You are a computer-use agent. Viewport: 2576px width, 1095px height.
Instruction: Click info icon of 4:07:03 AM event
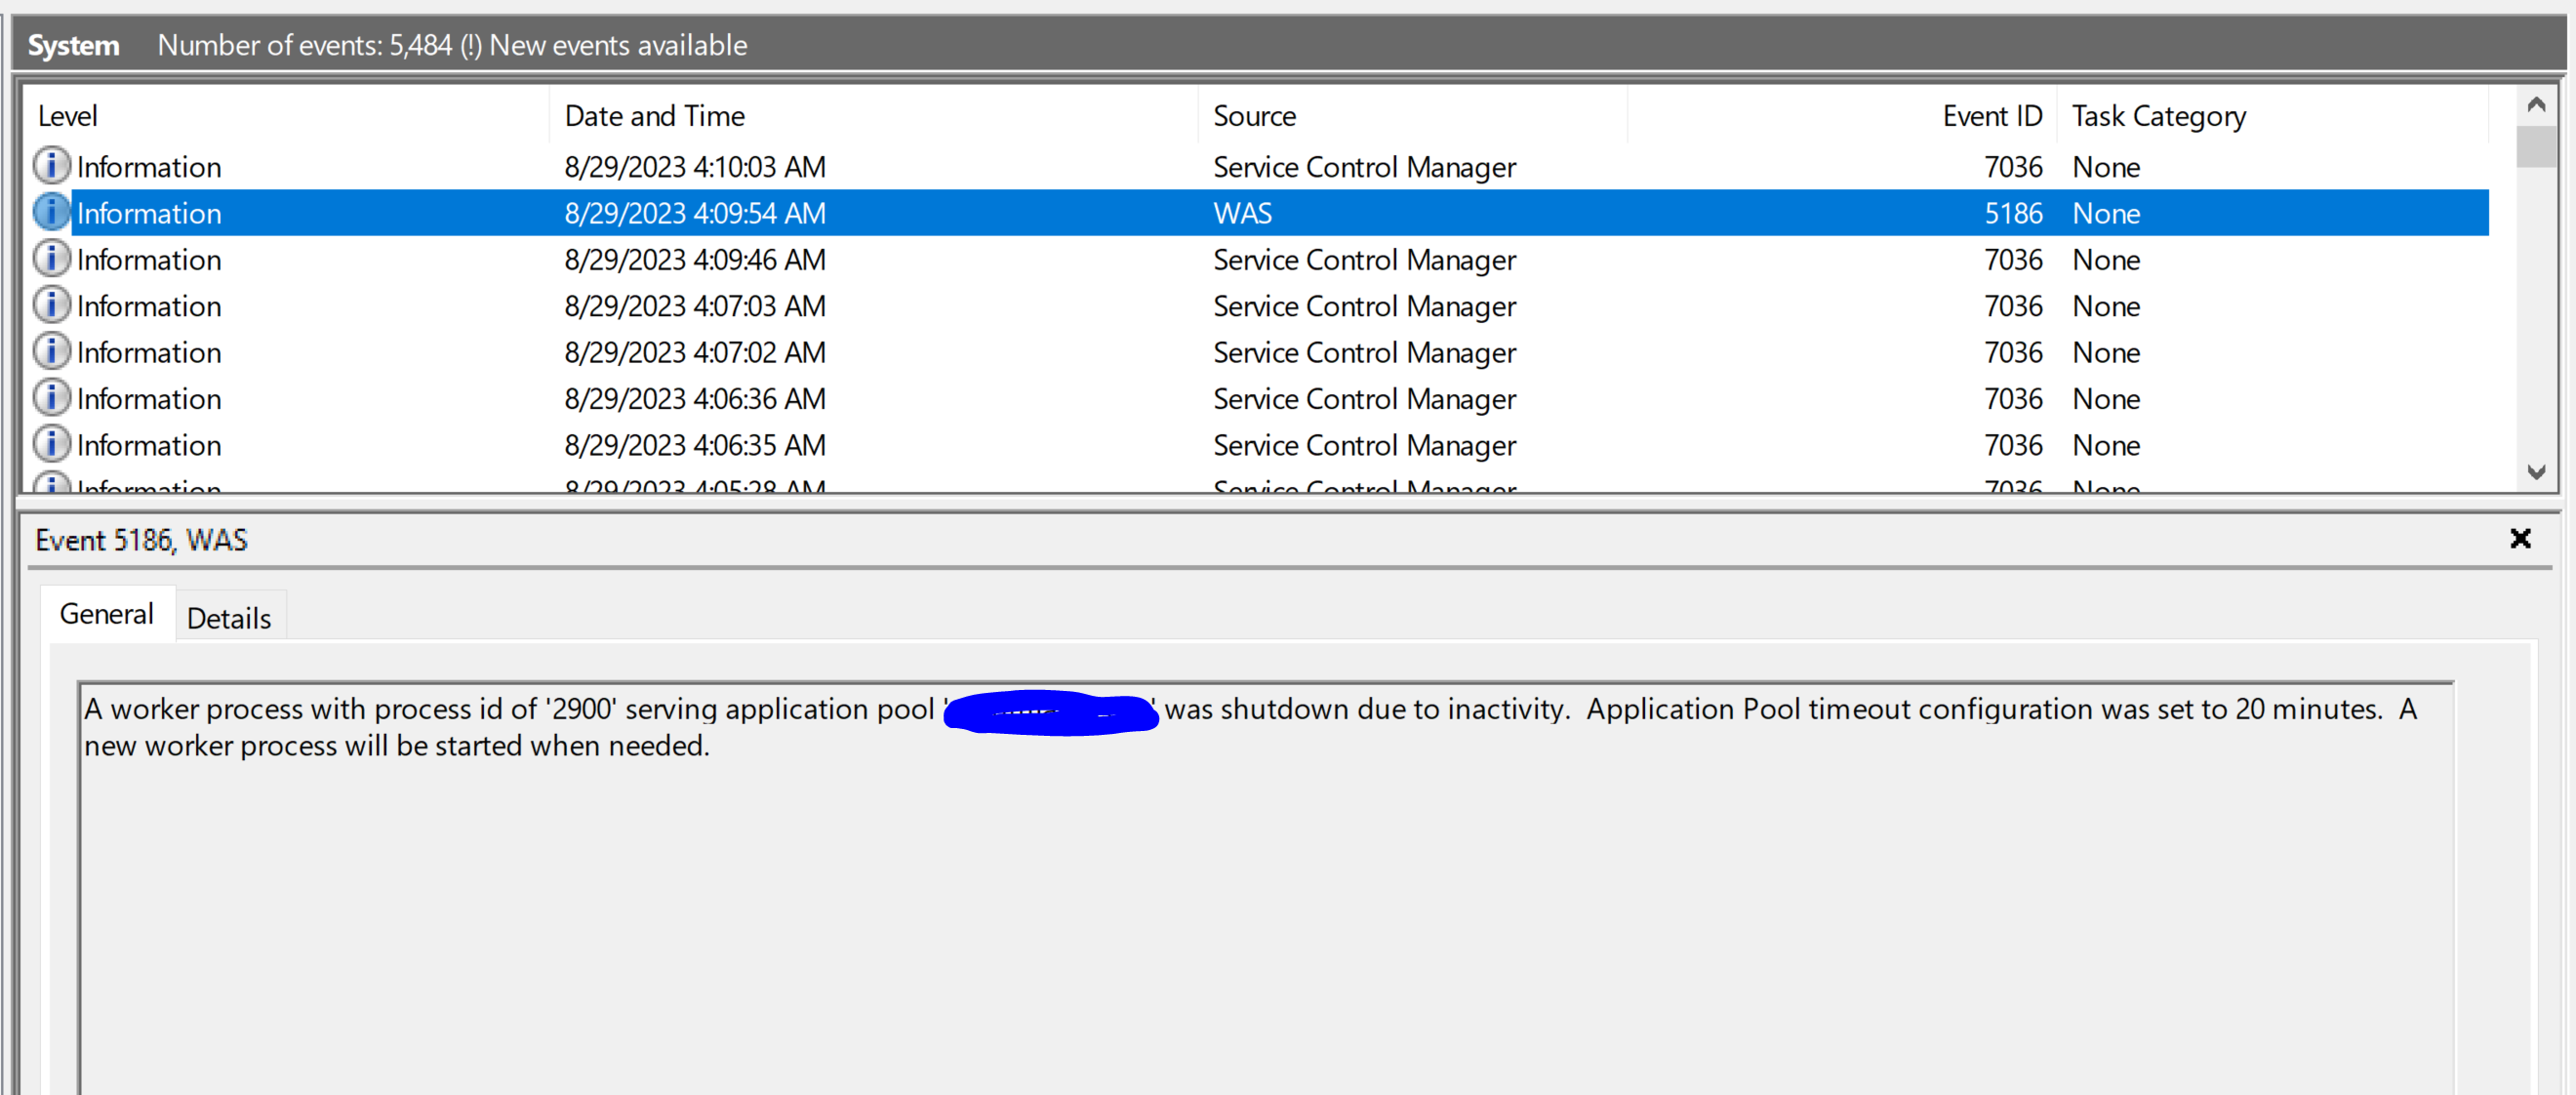coord(51,305)
